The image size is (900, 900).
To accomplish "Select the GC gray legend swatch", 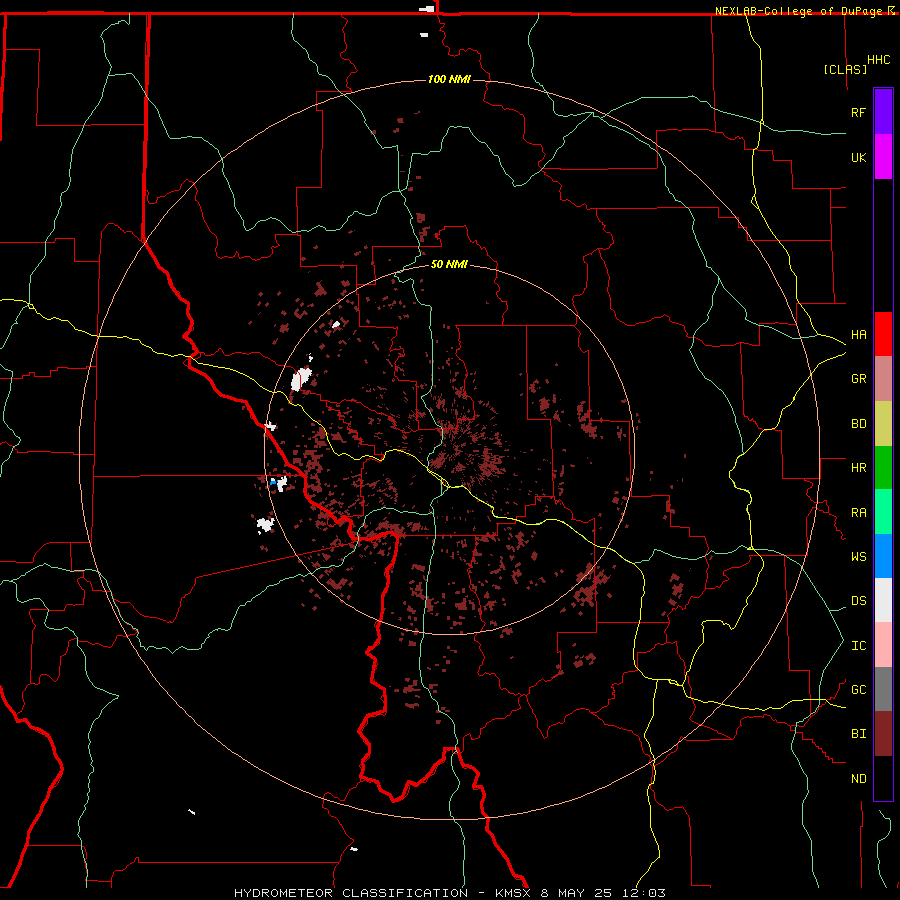I will (x=883, y=689).
